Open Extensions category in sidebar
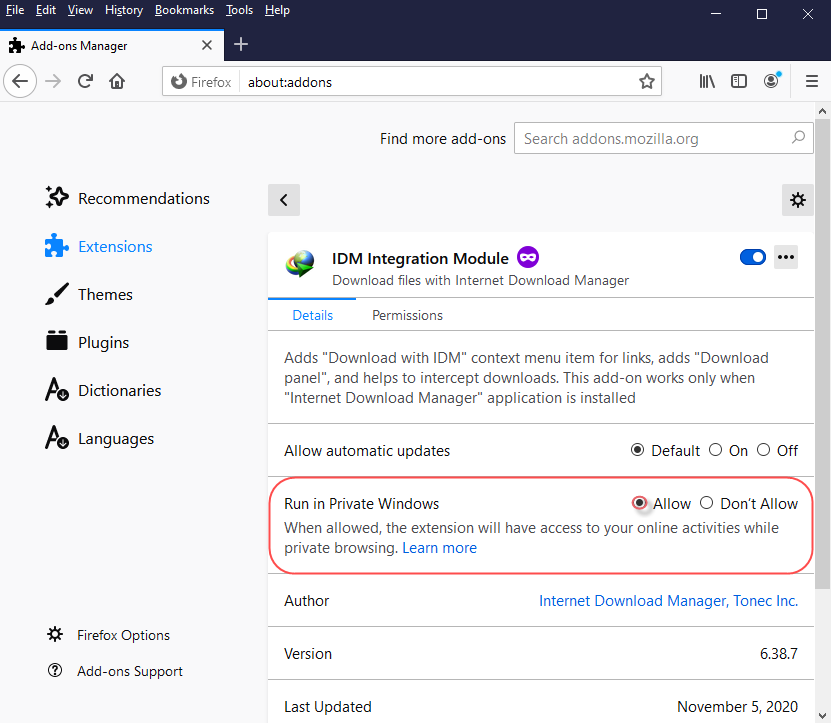 coord(99,246)
